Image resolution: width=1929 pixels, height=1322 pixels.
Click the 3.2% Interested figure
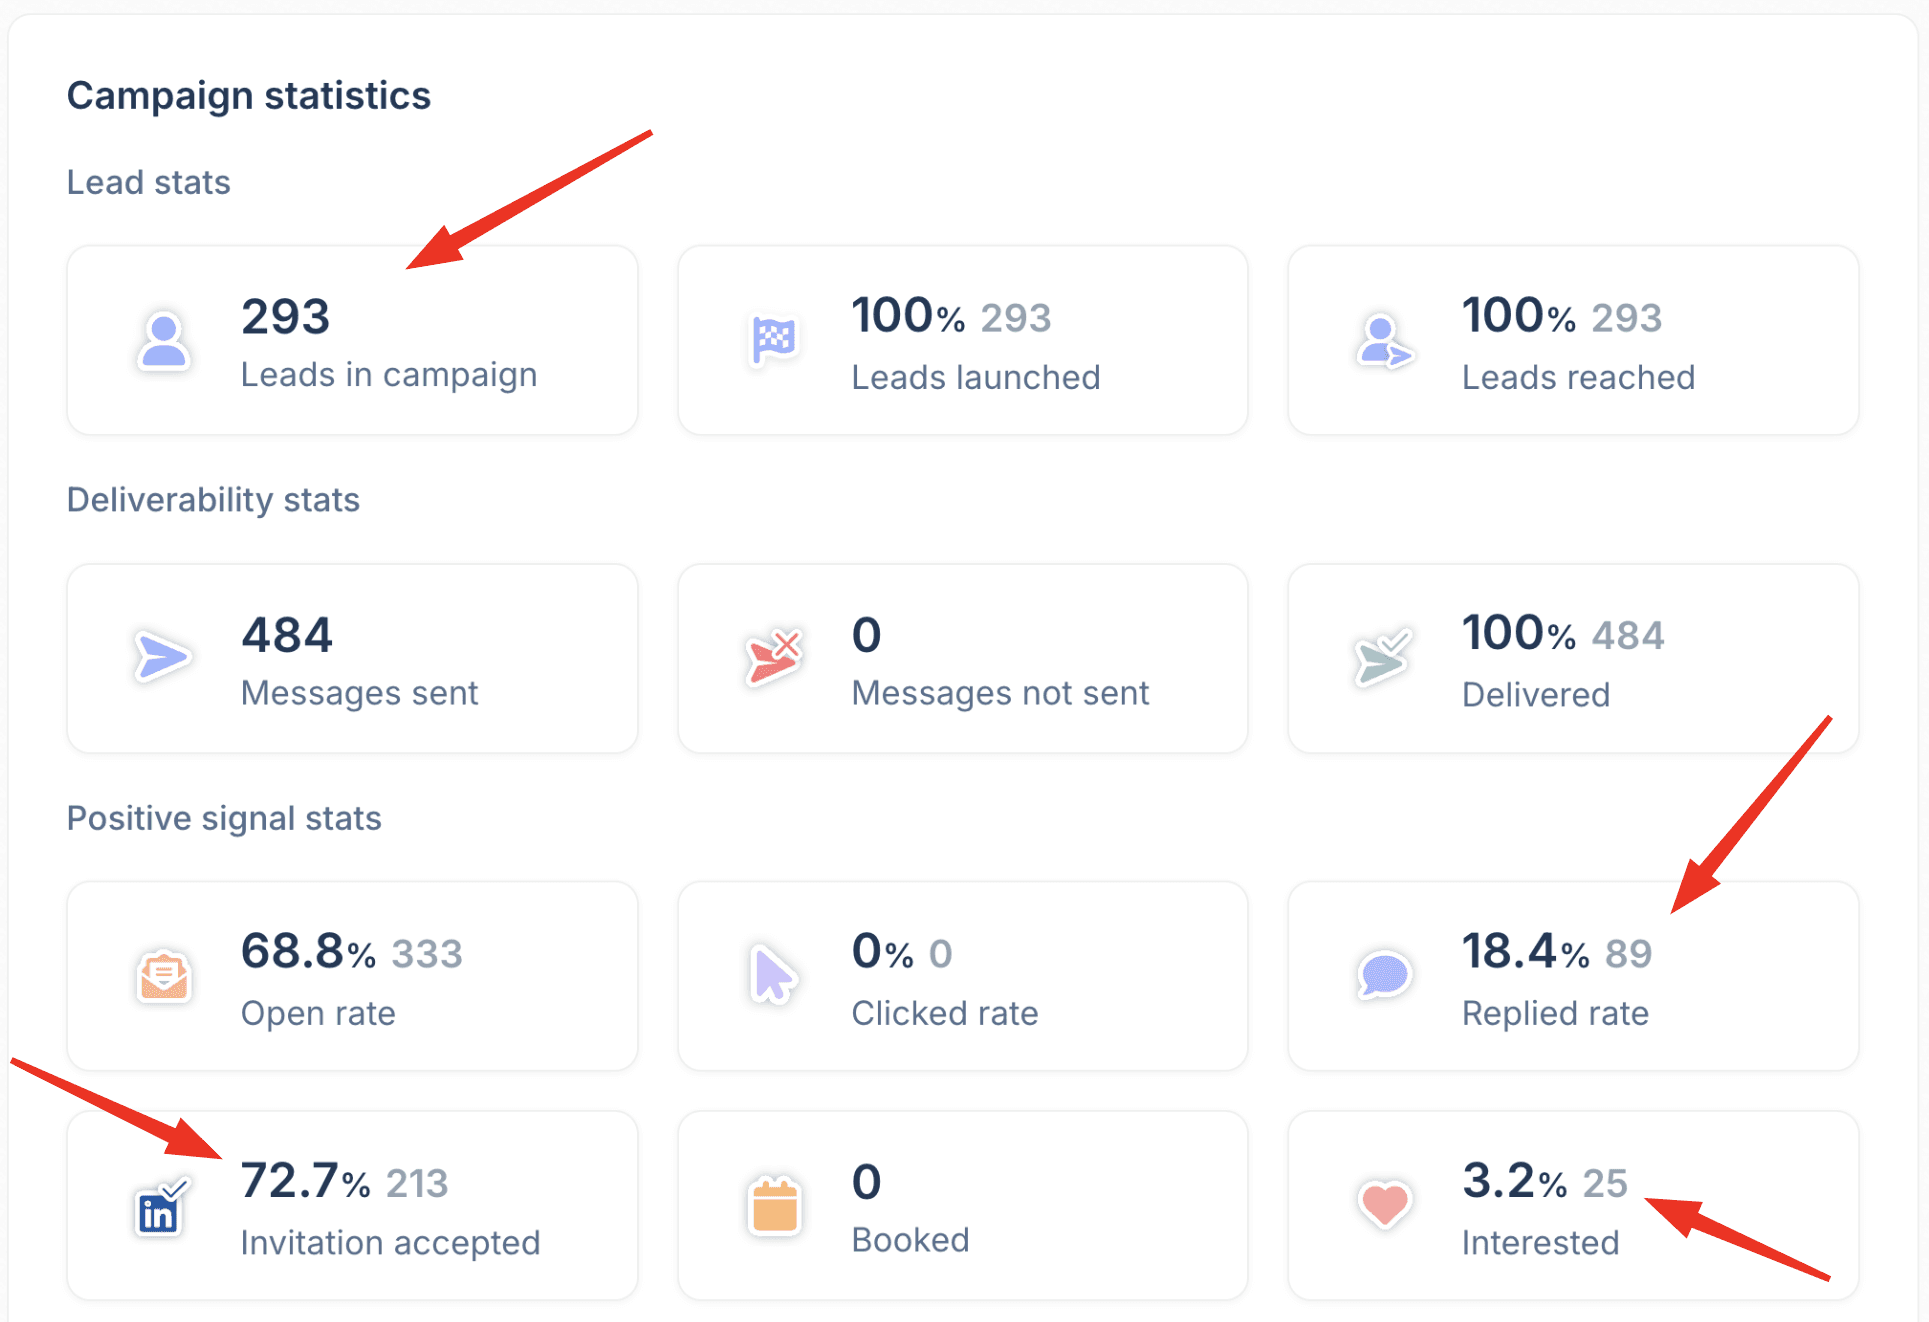click(x=1513, y=1181)
